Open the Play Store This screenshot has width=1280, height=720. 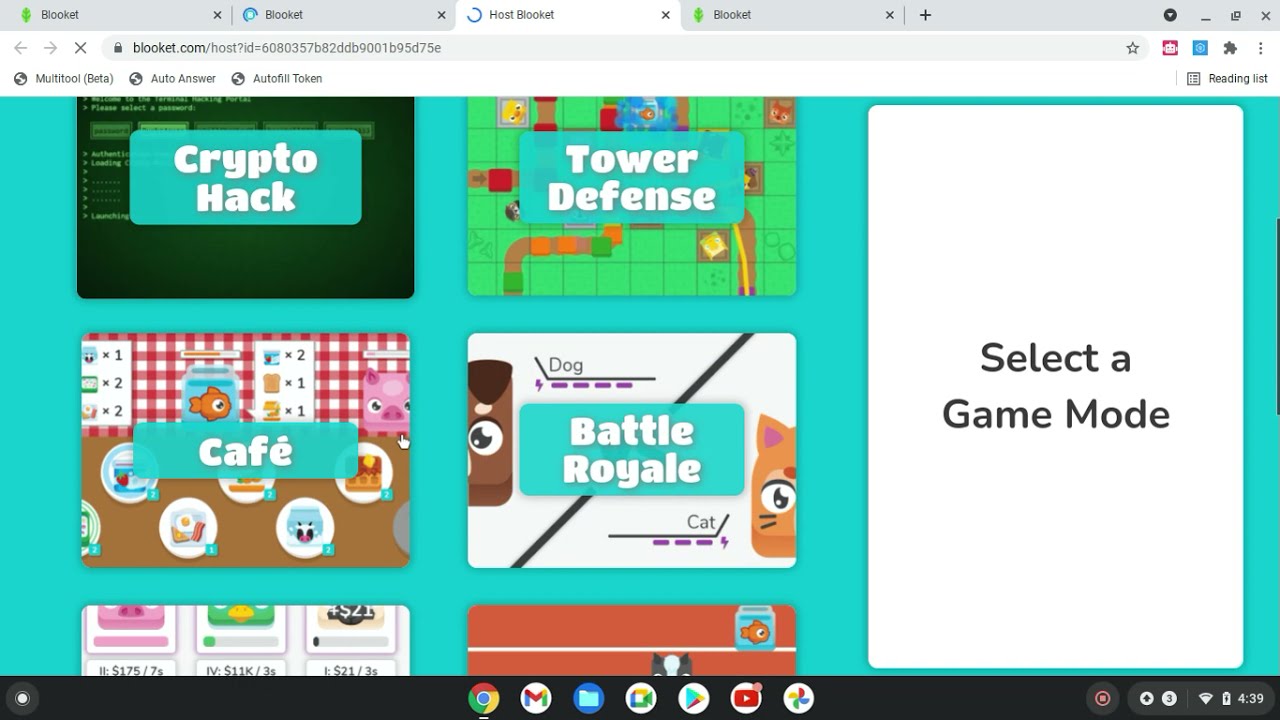[694, 698]
